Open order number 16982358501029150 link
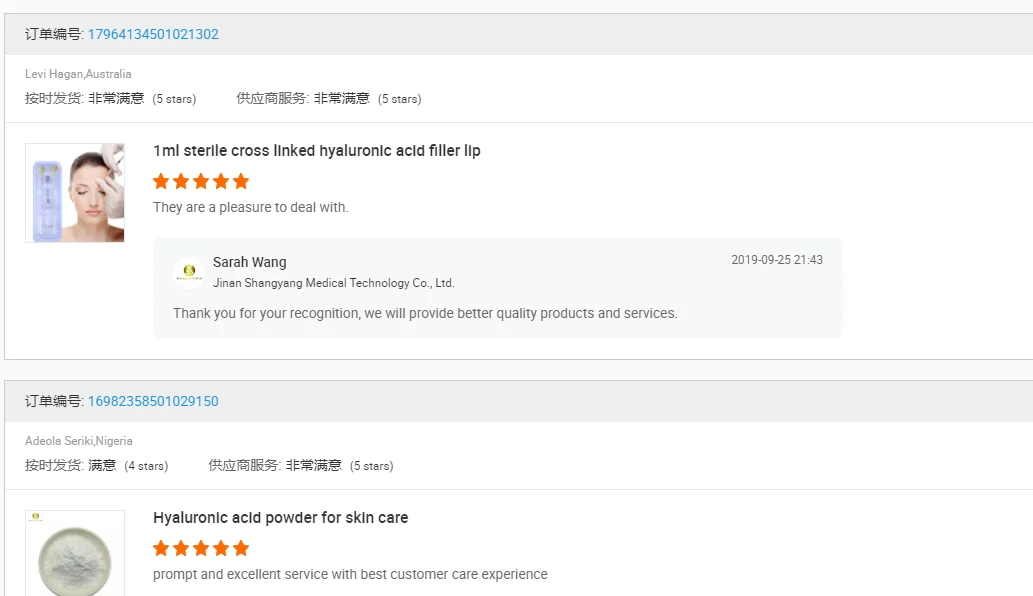The image size is (1033, 596). pos(153,401)
